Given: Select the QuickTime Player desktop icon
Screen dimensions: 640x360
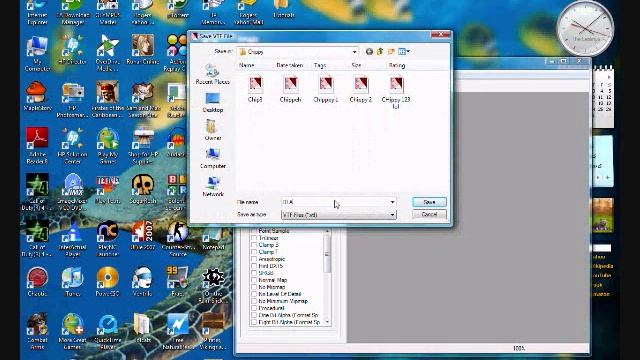Looking at the screenshot, I should (x=107, y=331).
